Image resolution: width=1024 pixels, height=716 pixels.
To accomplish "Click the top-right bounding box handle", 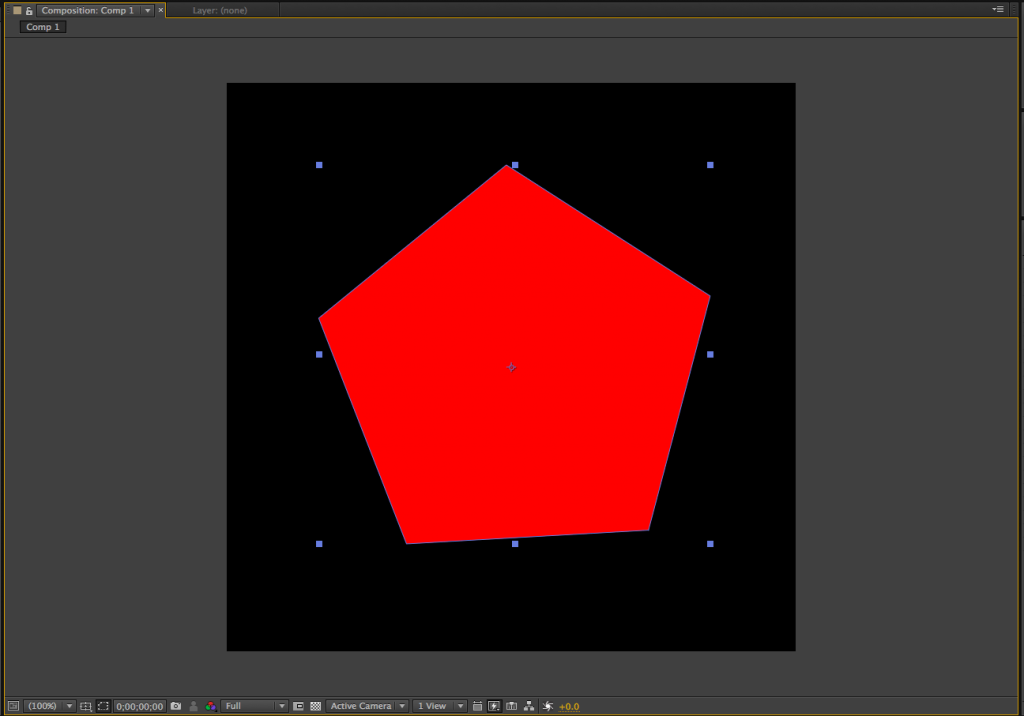I will point(711,165).
